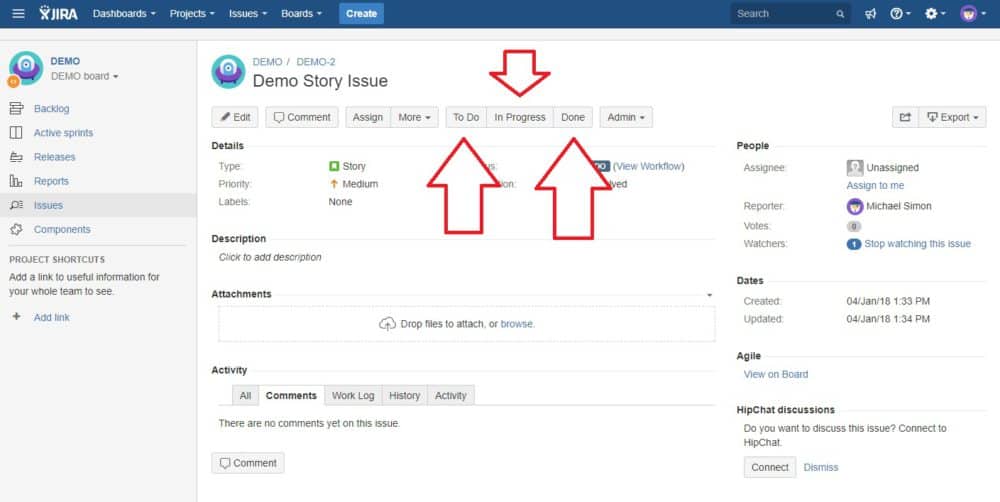Expand the Attachments options arrow
The height and width of the screenshot is (502, 1000).
pos(709,295)
